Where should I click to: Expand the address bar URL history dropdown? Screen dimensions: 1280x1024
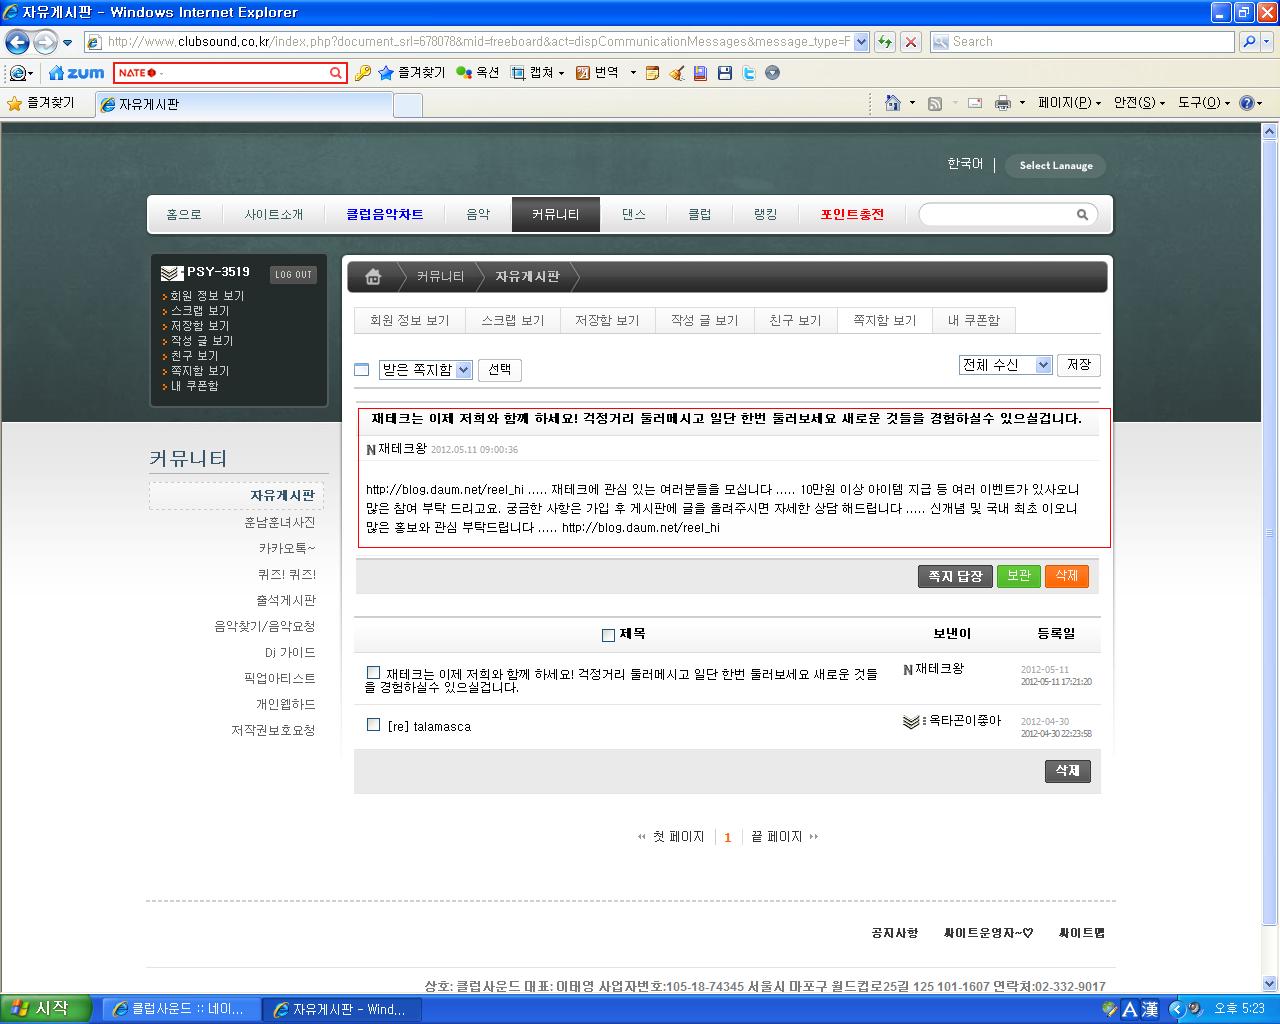click(x=861, y=42)
